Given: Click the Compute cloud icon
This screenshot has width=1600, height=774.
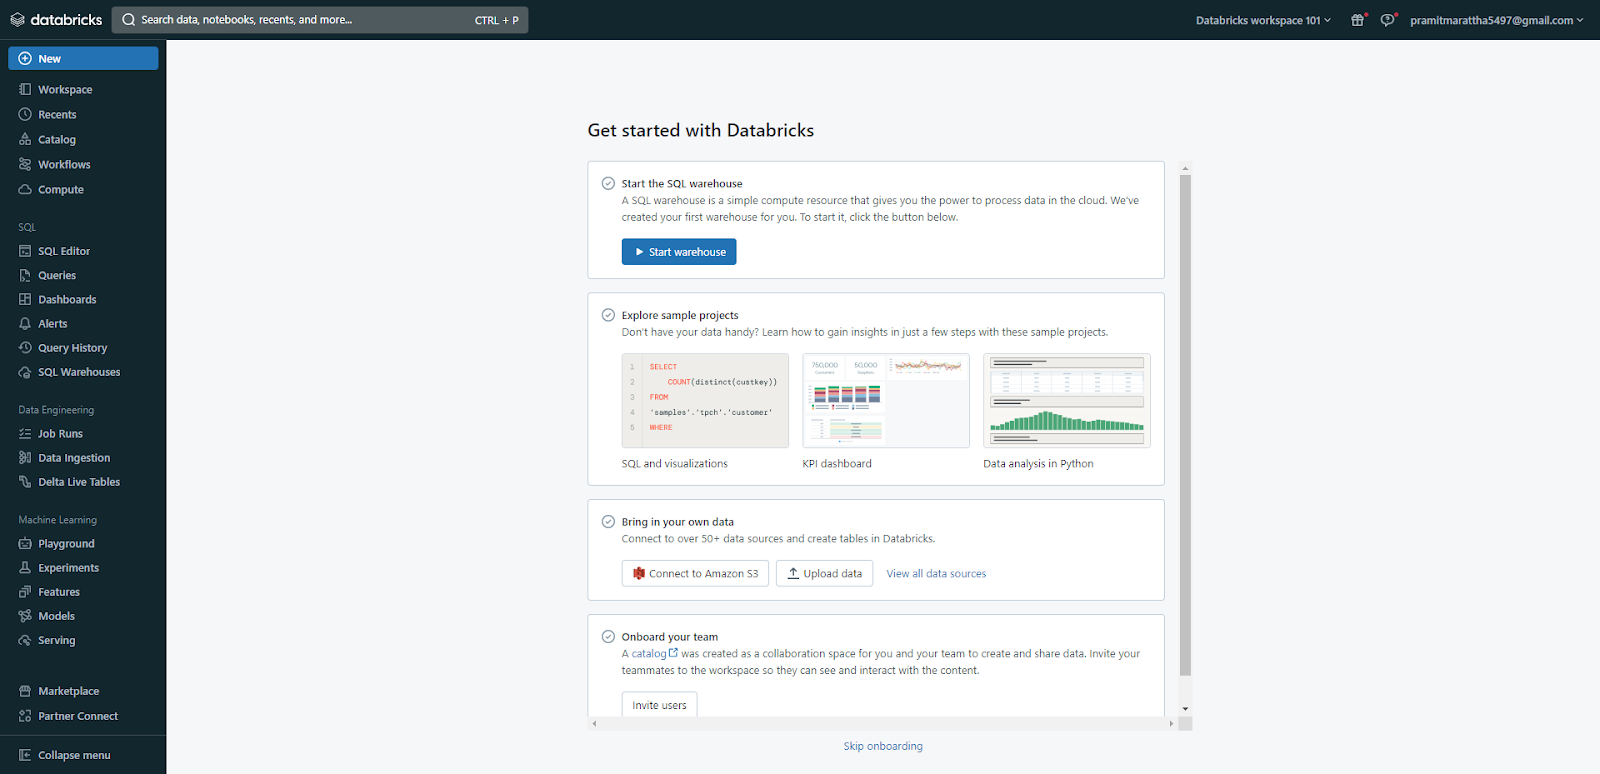Looking at the screenshot, I should tap(25, 189).
